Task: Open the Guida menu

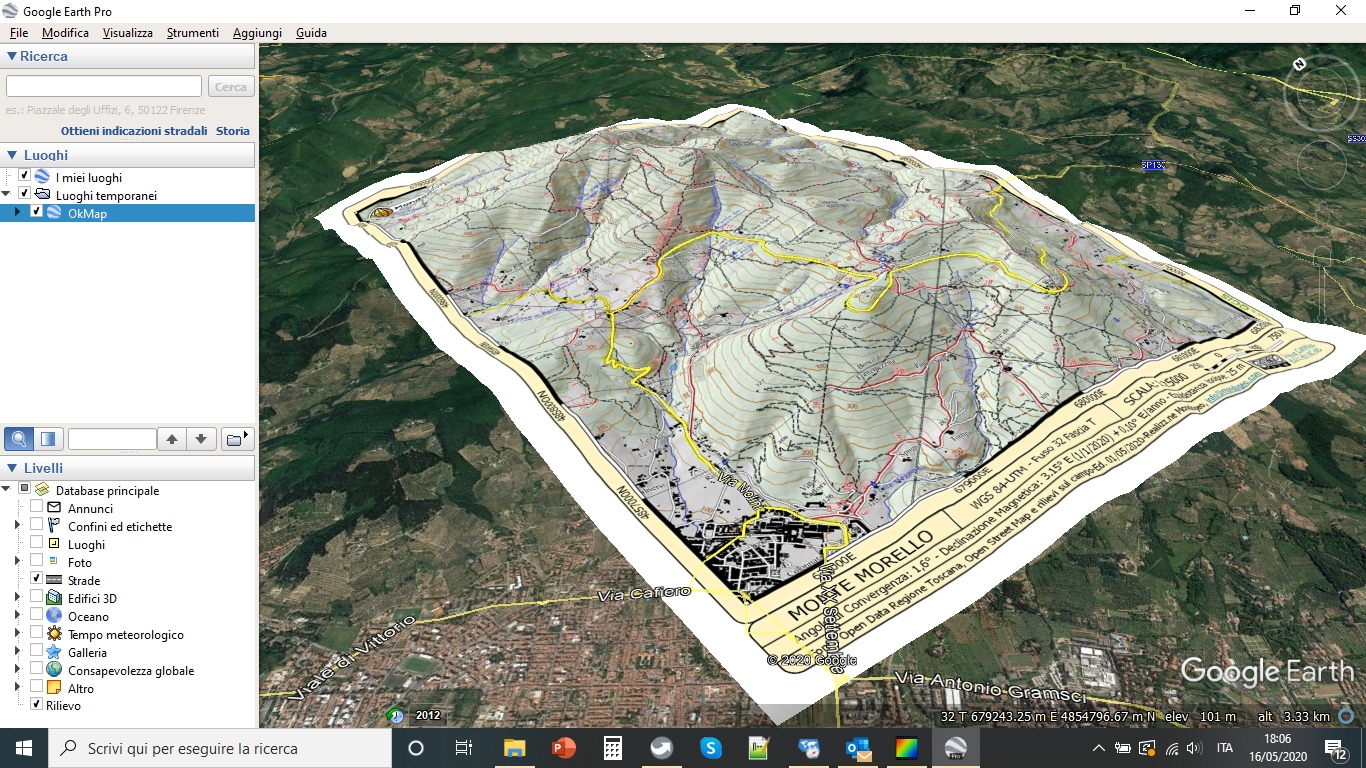Action: 311,33
